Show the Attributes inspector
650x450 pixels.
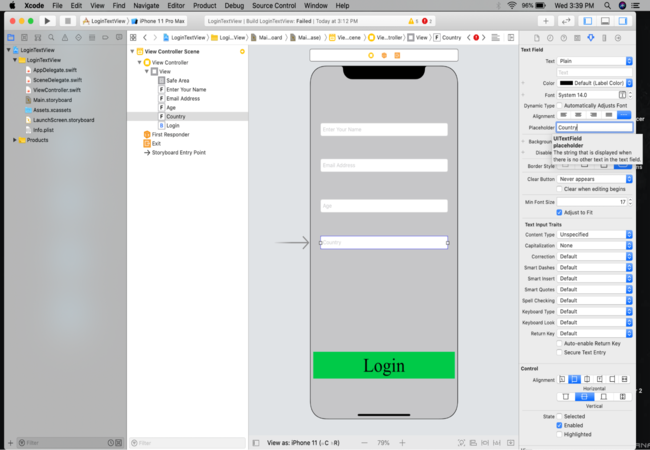[591, 38]
